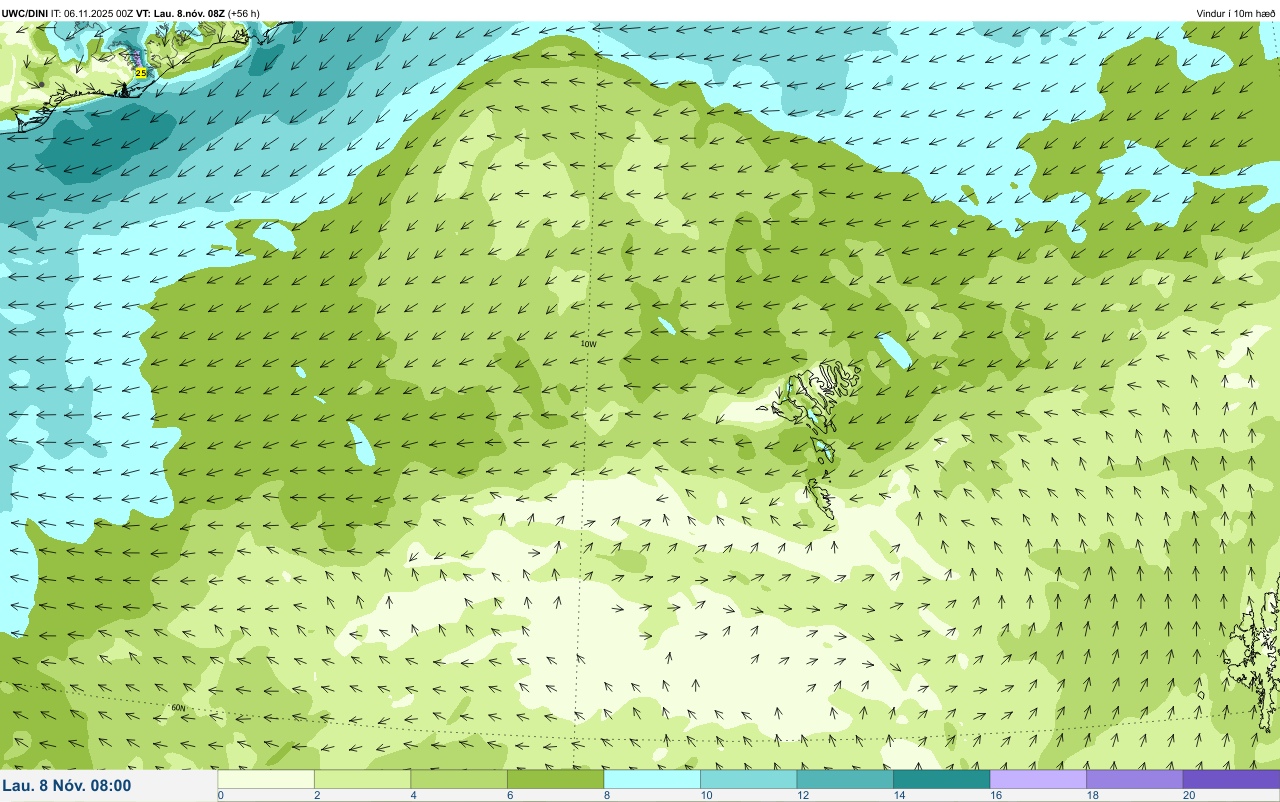This screenshot has width=1280, height=802.
Task: Click the 12–14 m/s teal legend swatch
Action: point(845,779)
